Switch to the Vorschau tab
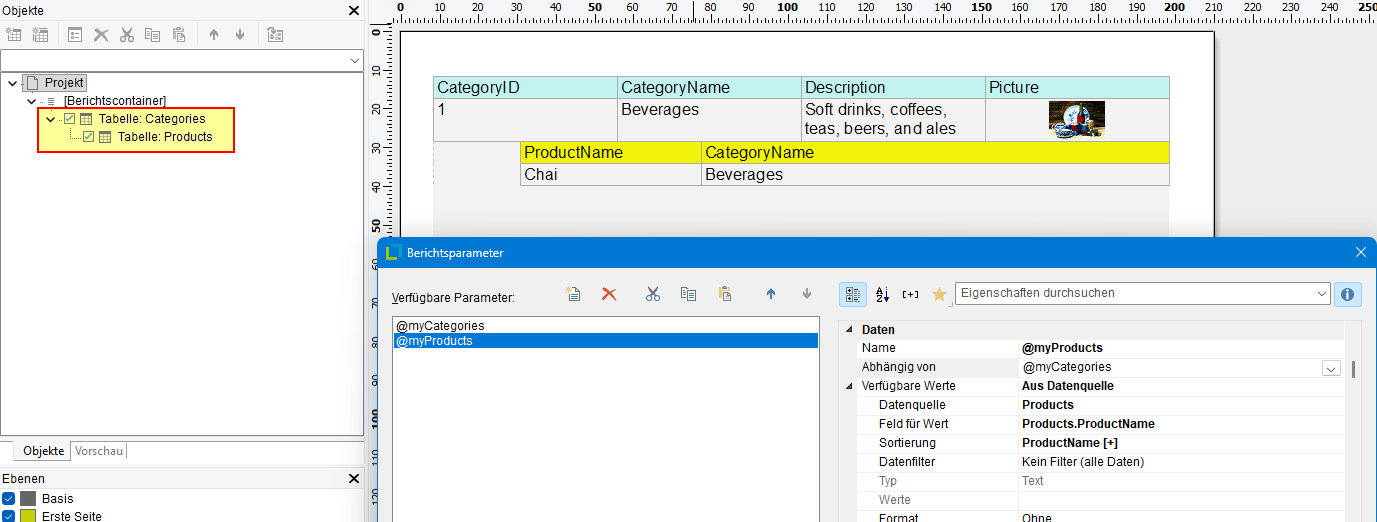 (x=99, y=451)
